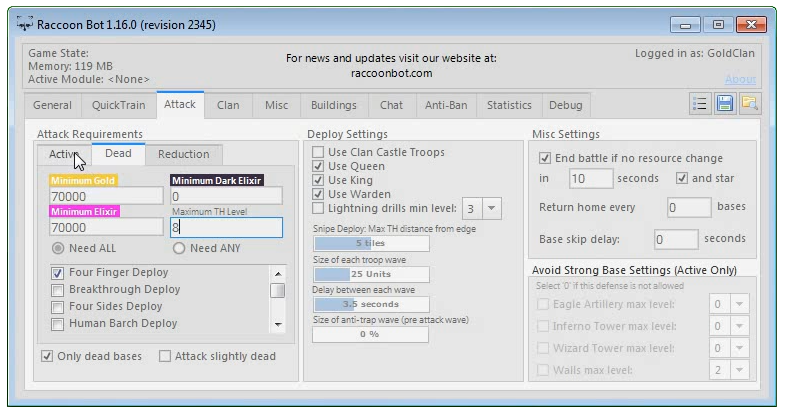Uncheck the Use Queen option
Screen dimensions: 785x419
(318, 166)
